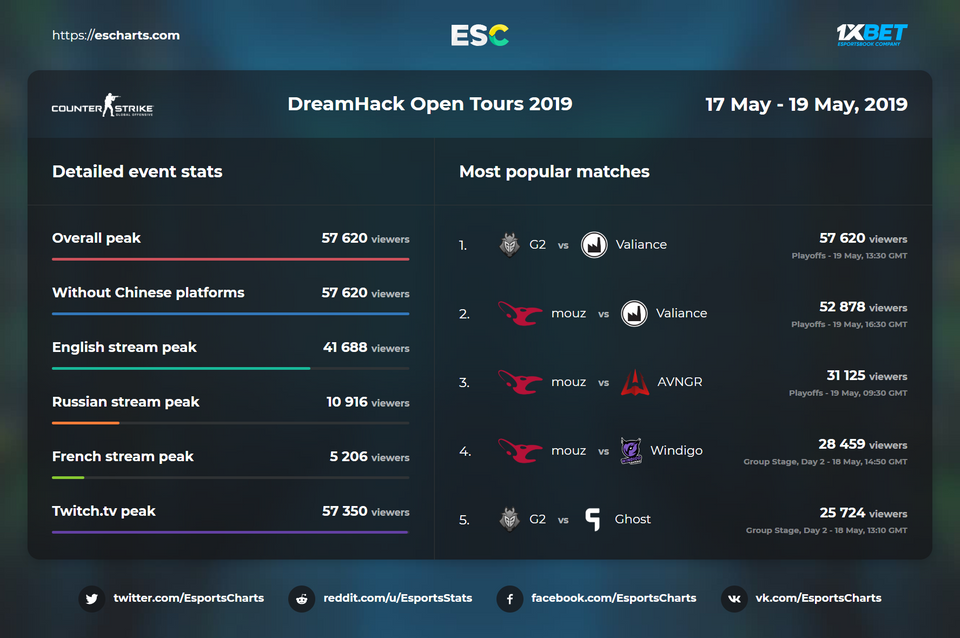Viewport: 960px width, 638px height.
Task: Select the Twitch.tv value 57 350 viewers
Action: pos(366,511)
